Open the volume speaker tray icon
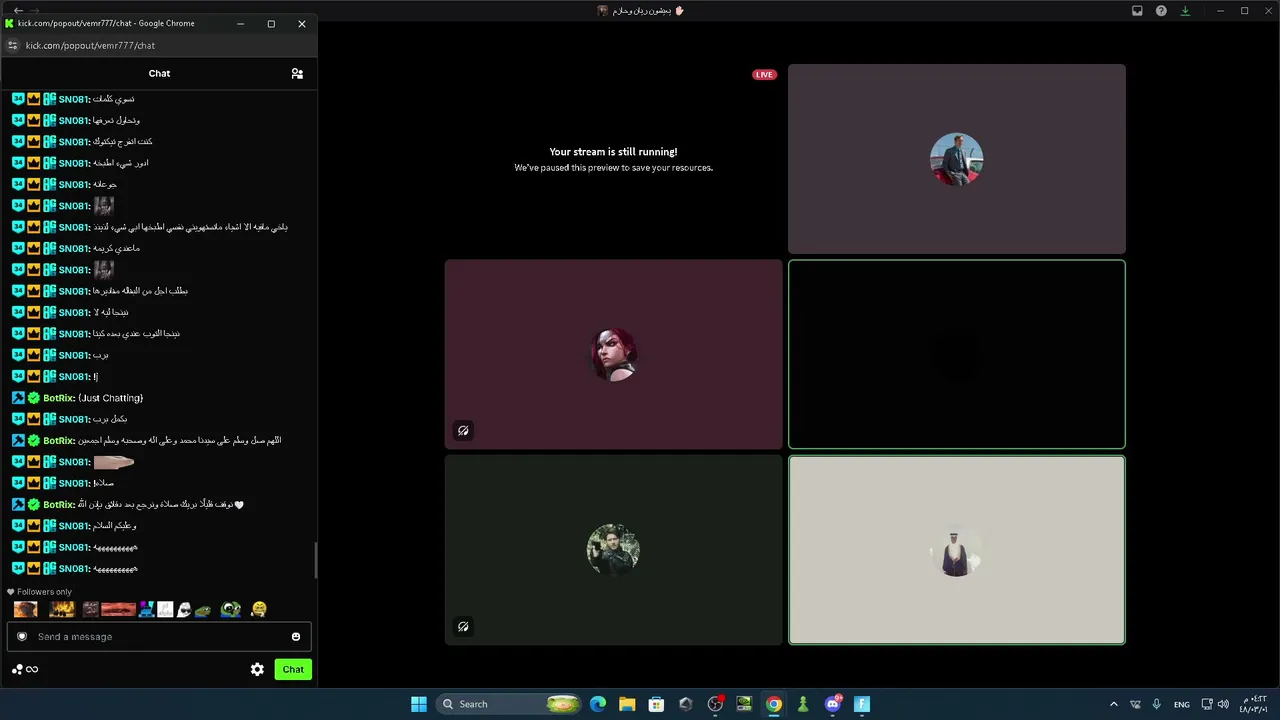This screenshot has height=720, width=1280. [1223, 704]
